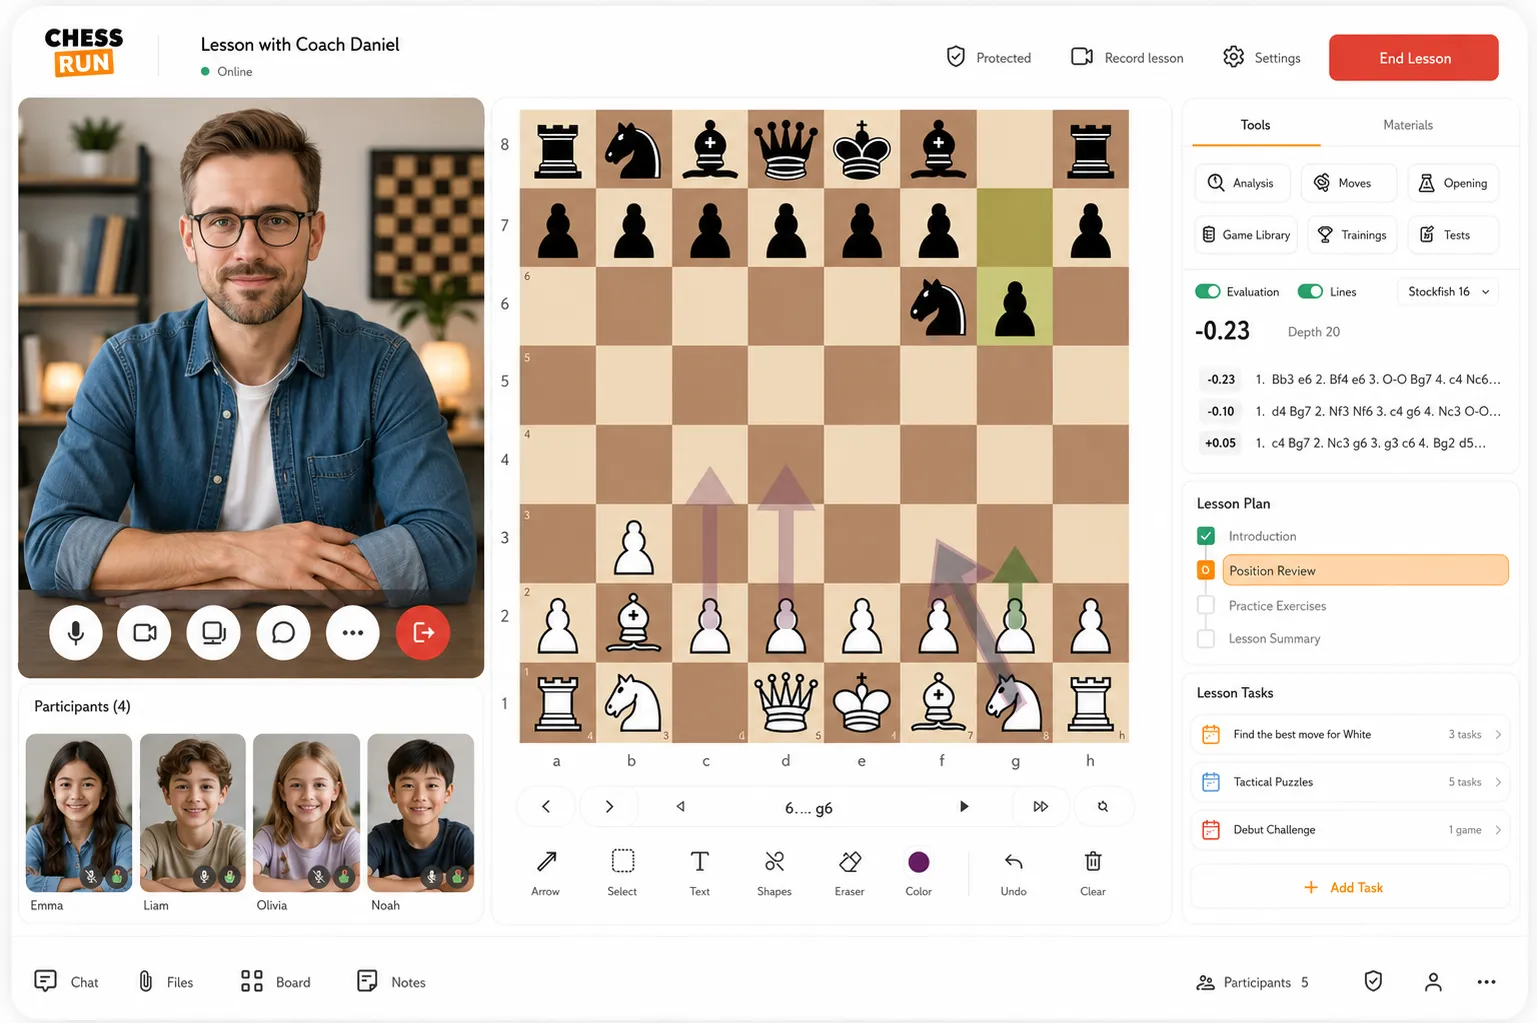This screenshot has height=1023, width=1537.
Task: Click Olivia's participant thumbnail
Action: tap(306, 812)
